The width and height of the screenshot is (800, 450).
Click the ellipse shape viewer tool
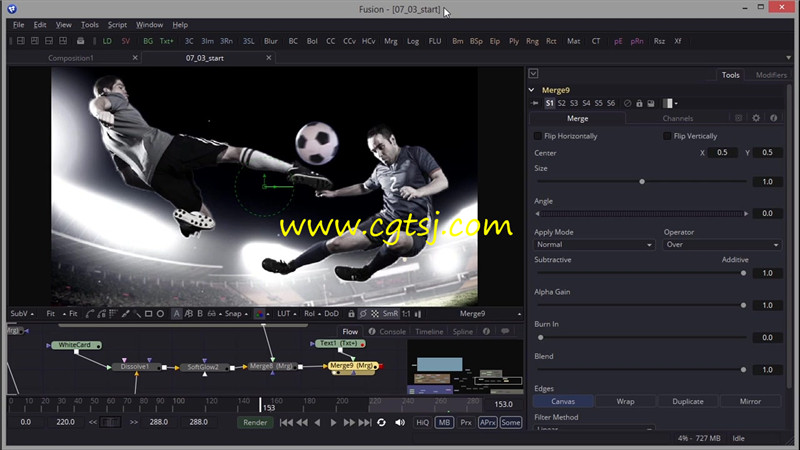[x=160, y=314]
